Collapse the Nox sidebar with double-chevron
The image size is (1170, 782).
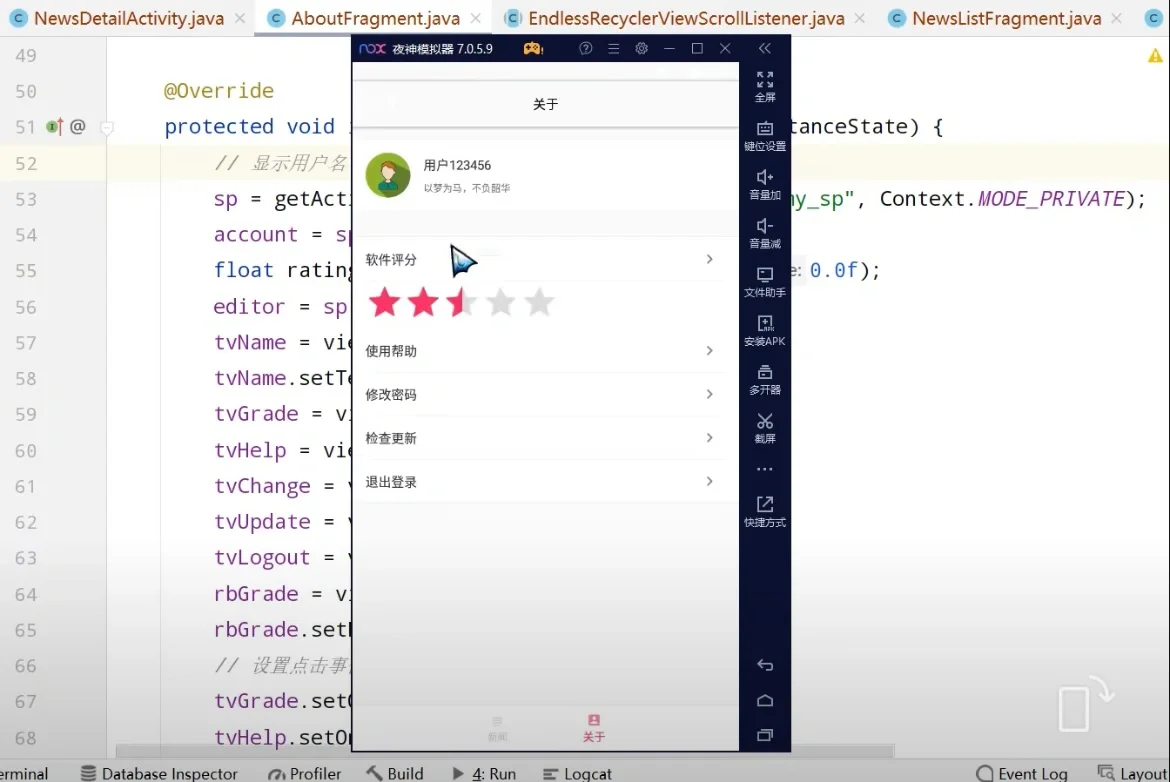pos(765,47)
